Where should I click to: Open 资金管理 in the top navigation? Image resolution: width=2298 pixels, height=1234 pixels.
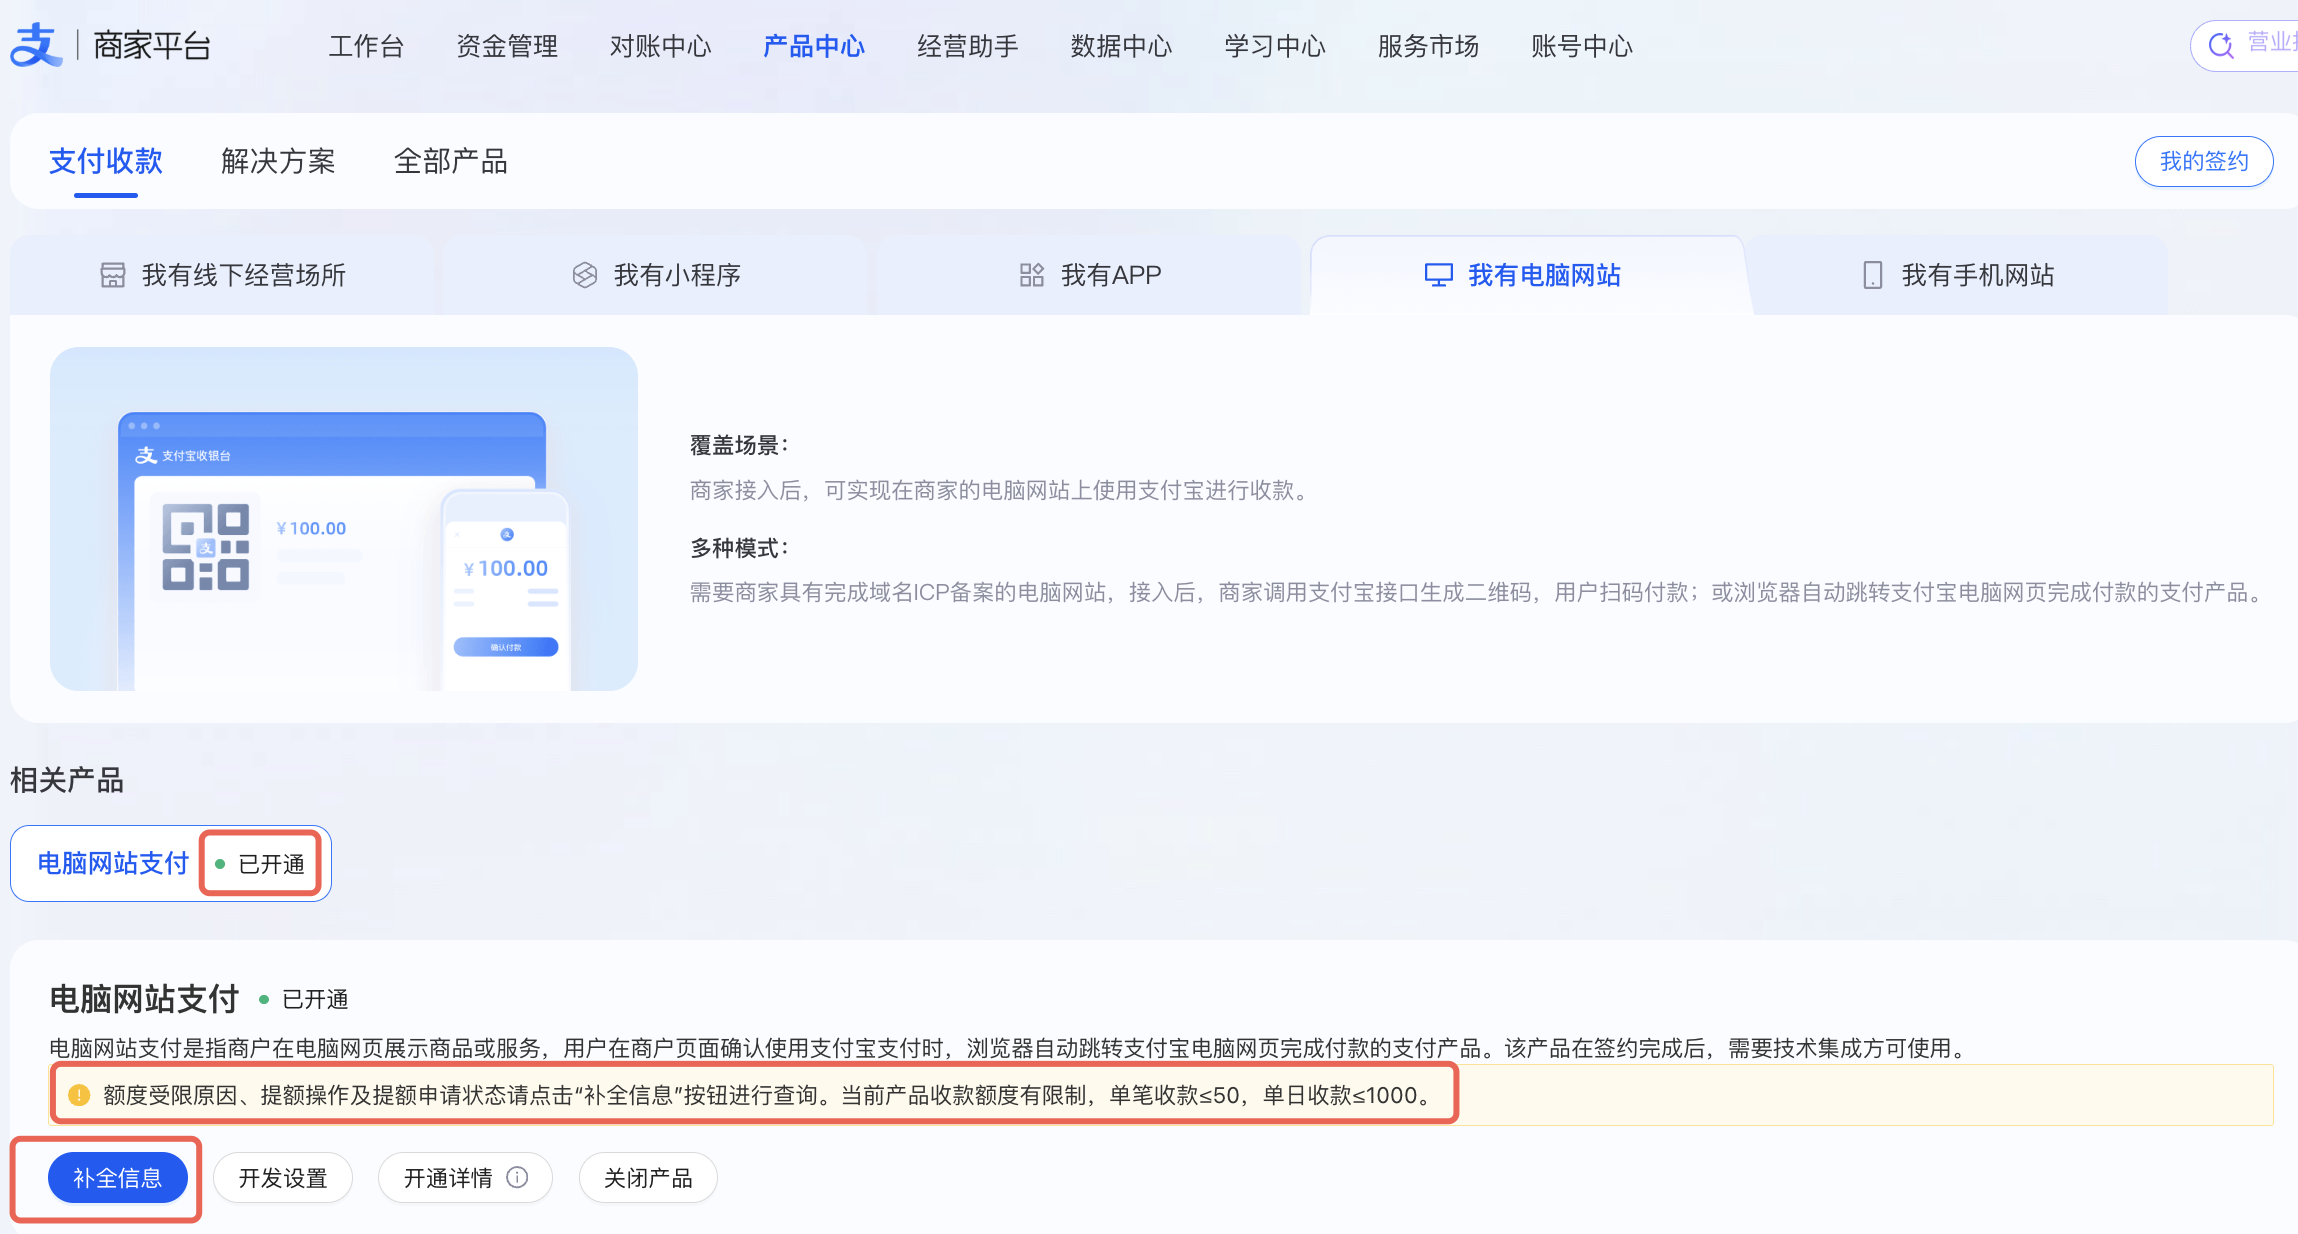pos(507,46)
